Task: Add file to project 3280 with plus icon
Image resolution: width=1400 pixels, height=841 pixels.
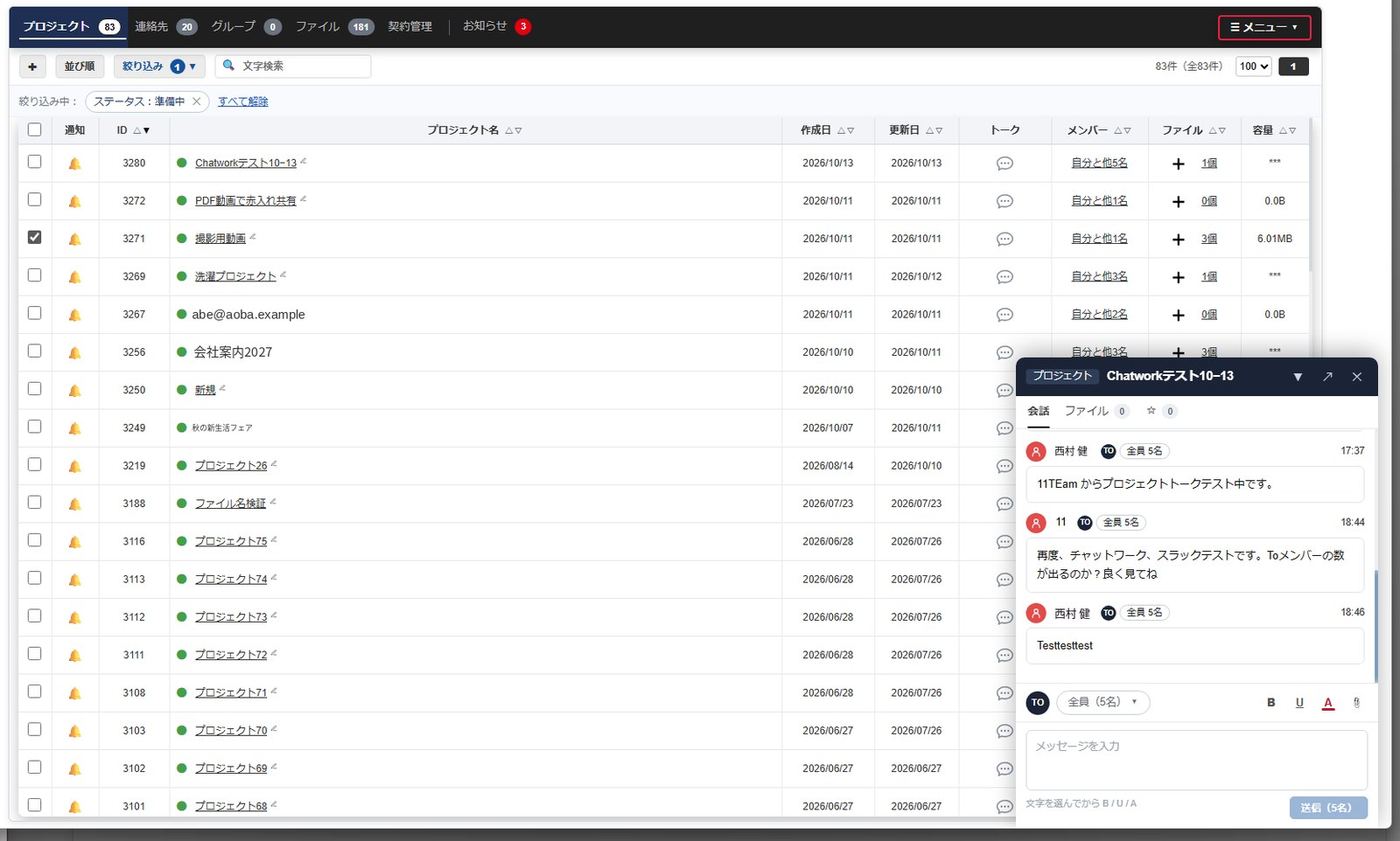Action: tap(1178, 163)
